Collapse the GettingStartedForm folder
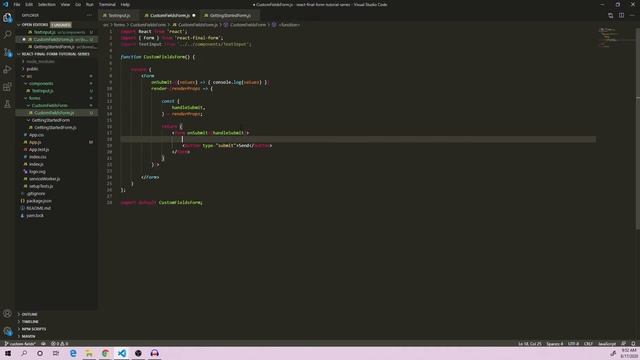640x360 pixels. tap(49, 120)
